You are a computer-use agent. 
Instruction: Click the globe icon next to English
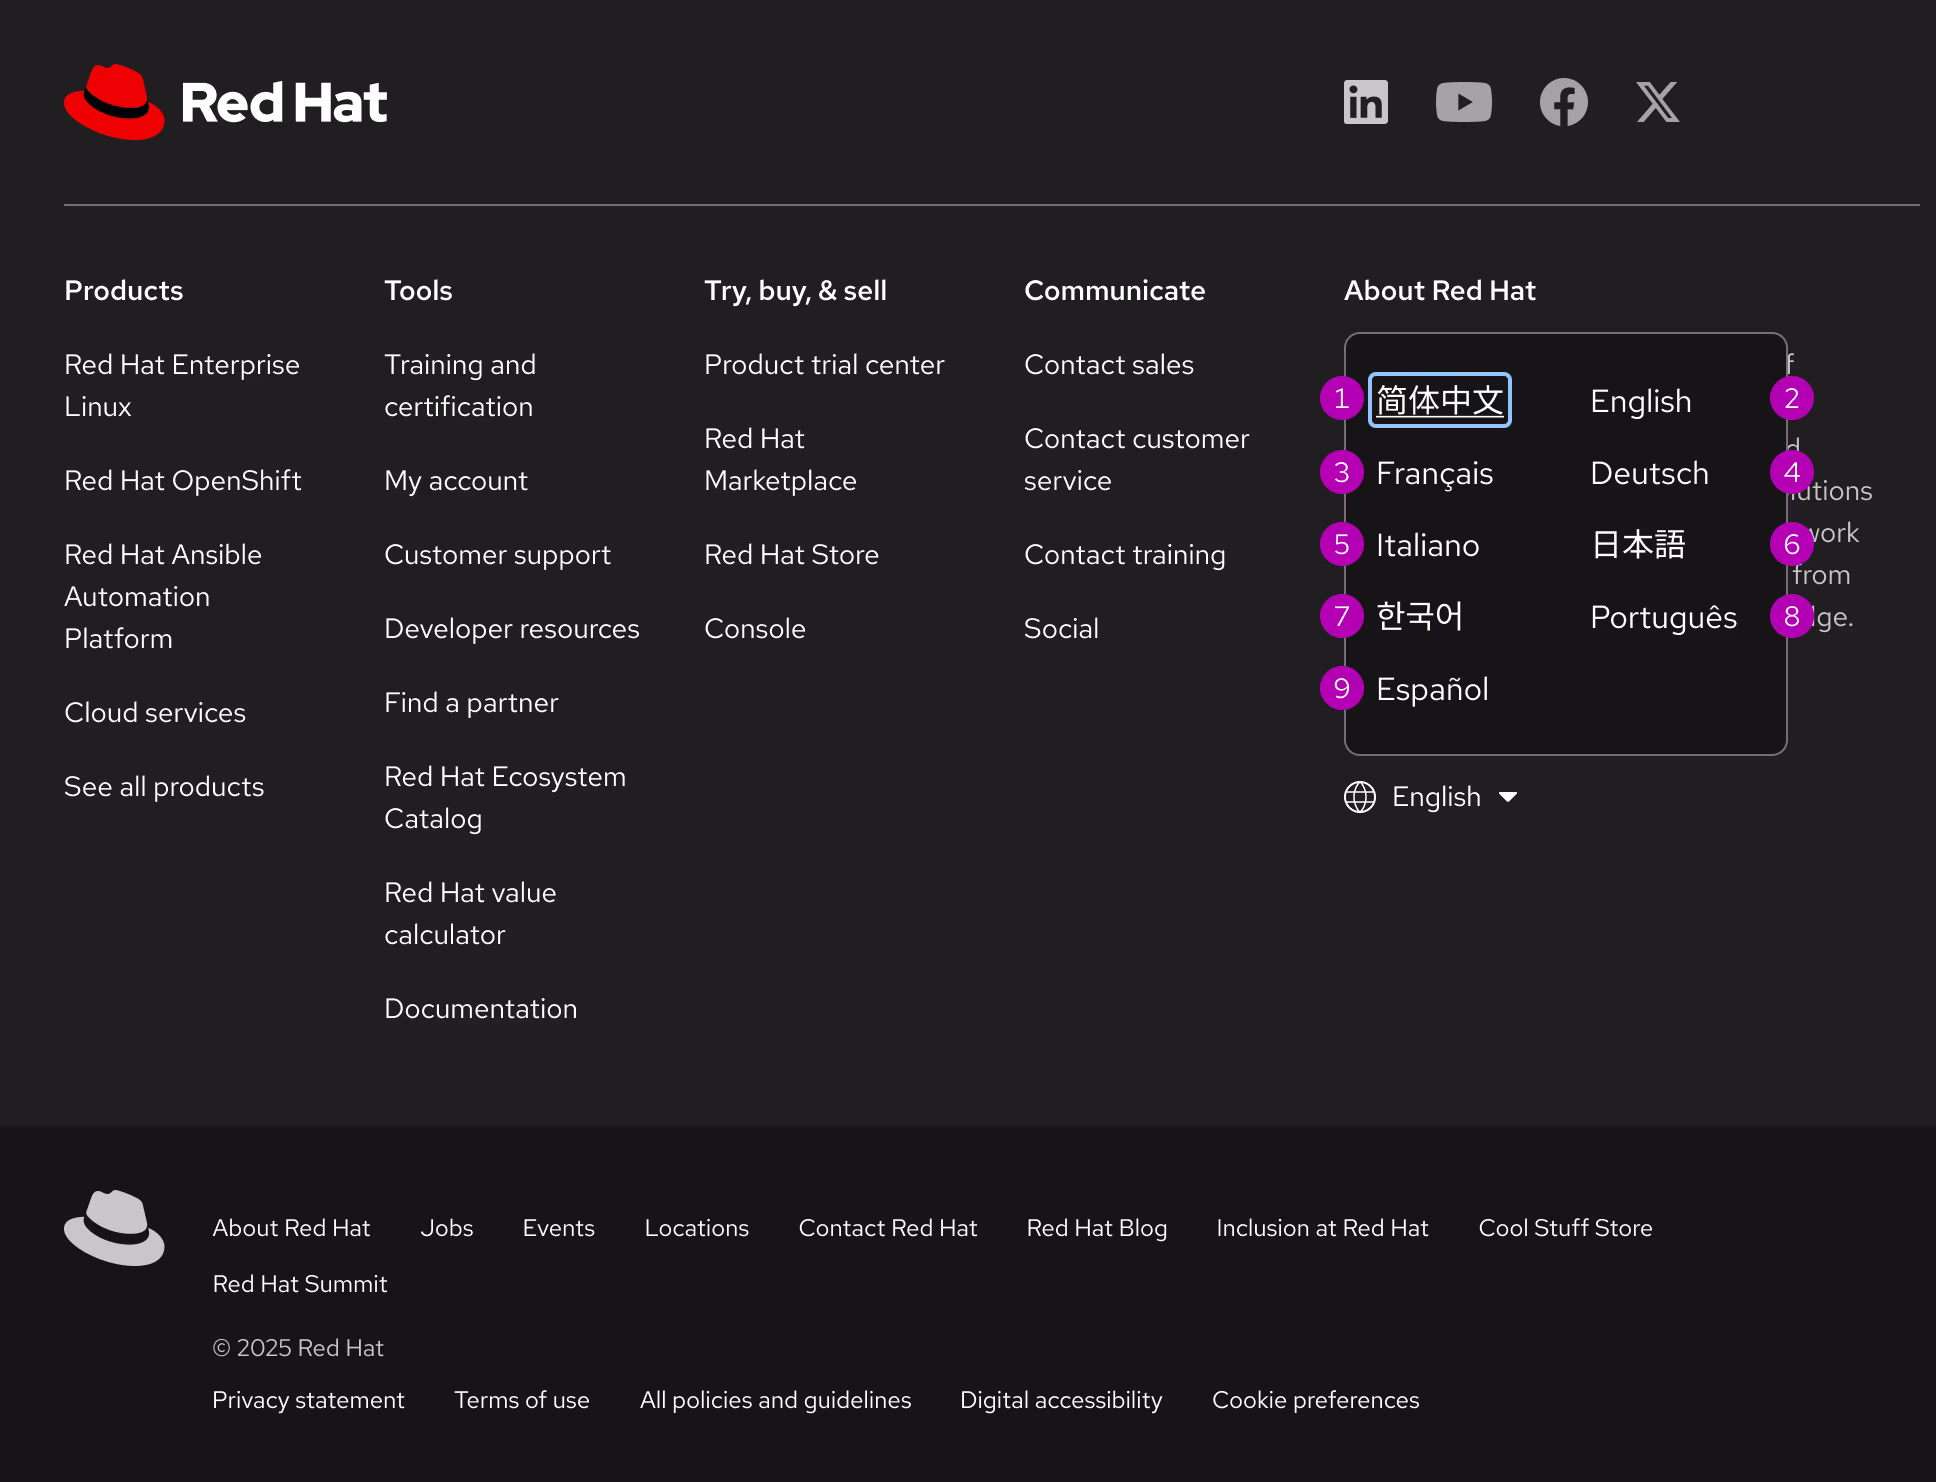tap(1358, 796)
